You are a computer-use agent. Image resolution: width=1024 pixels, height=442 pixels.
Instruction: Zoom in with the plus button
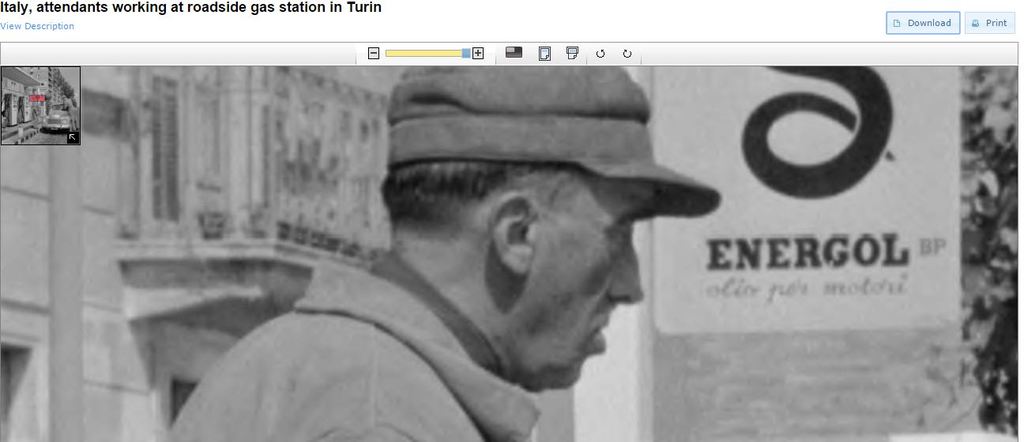point(478,54)
